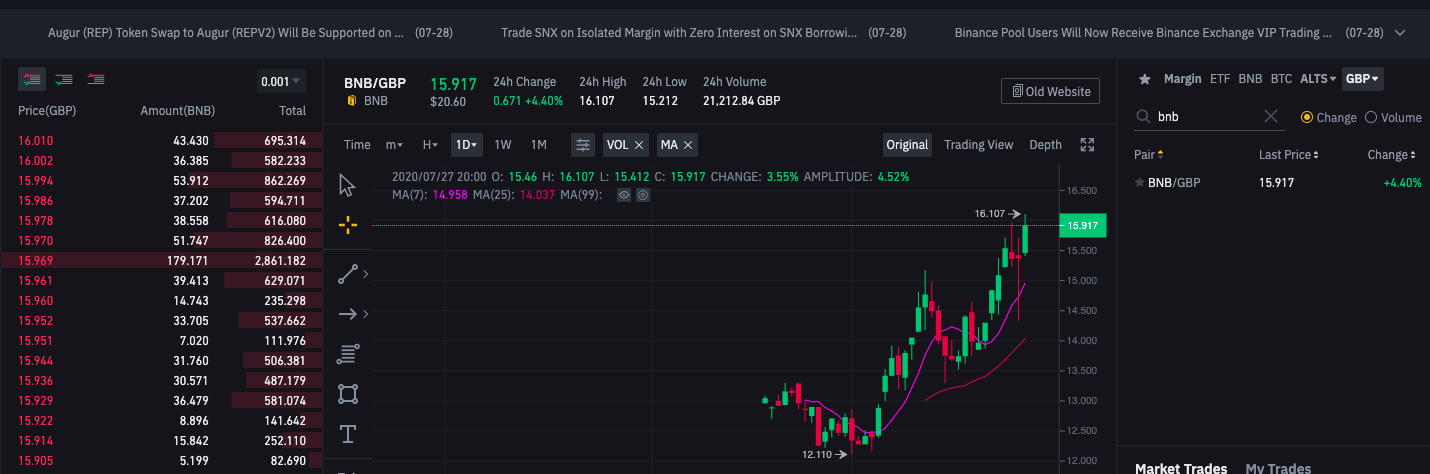This screenshot has width=1430, height=474.
Task: Open Binance Pool VIP trading announcement
Action: coord(1143,33)
